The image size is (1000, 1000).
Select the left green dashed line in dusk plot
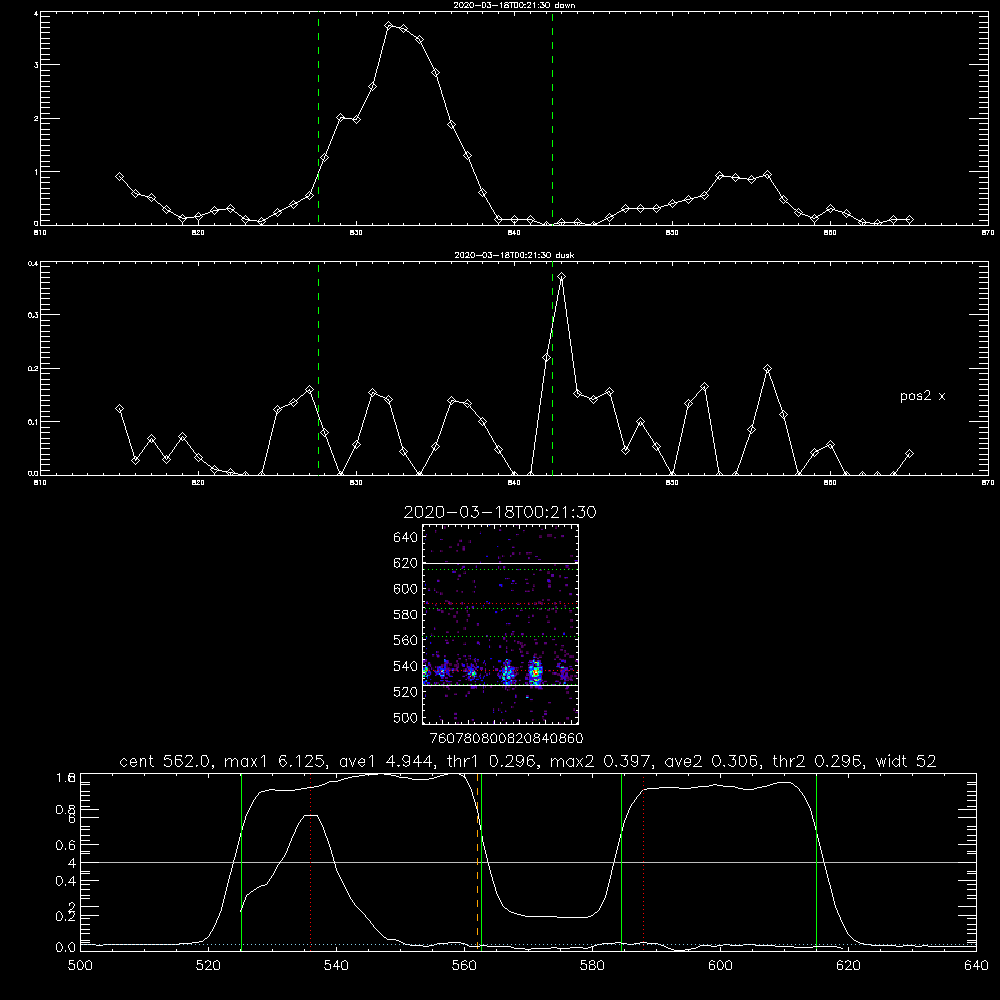click(318, 368)
